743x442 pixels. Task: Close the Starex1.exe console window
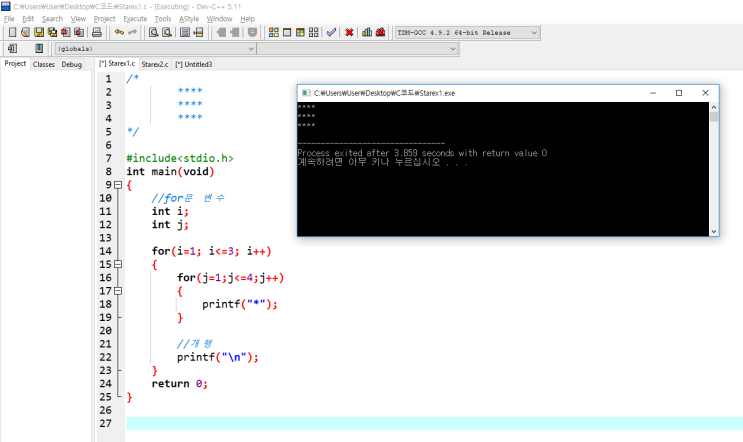coord(705,93)
